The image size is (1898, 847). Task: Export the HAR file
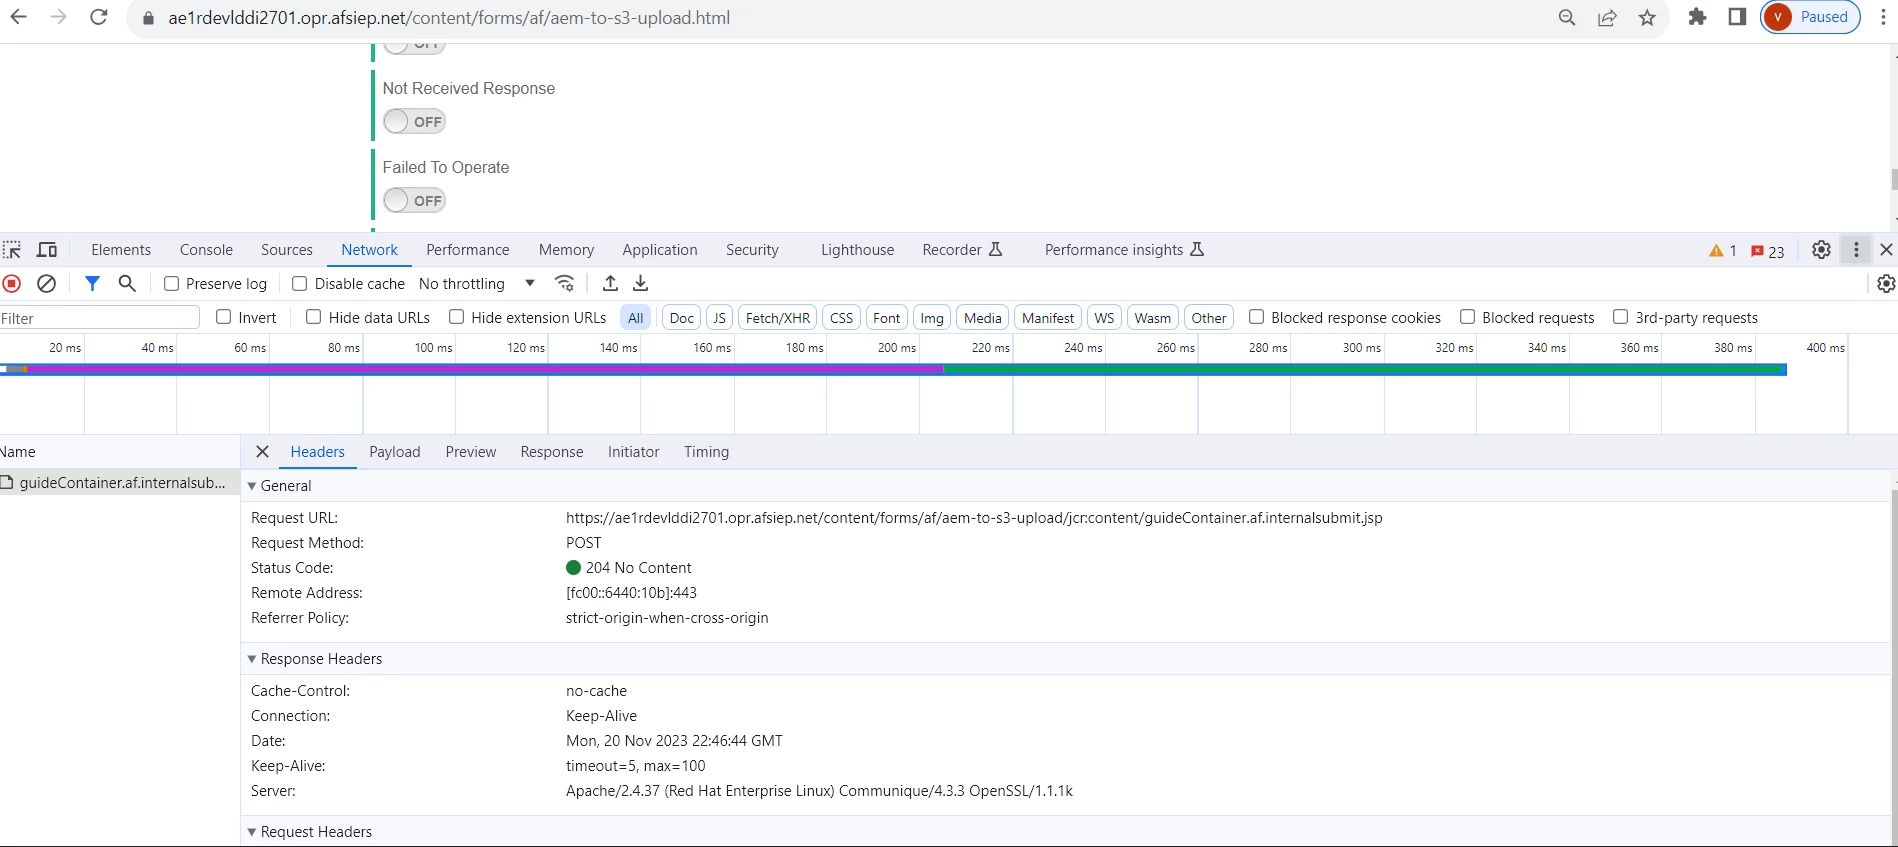click(641, 283)
